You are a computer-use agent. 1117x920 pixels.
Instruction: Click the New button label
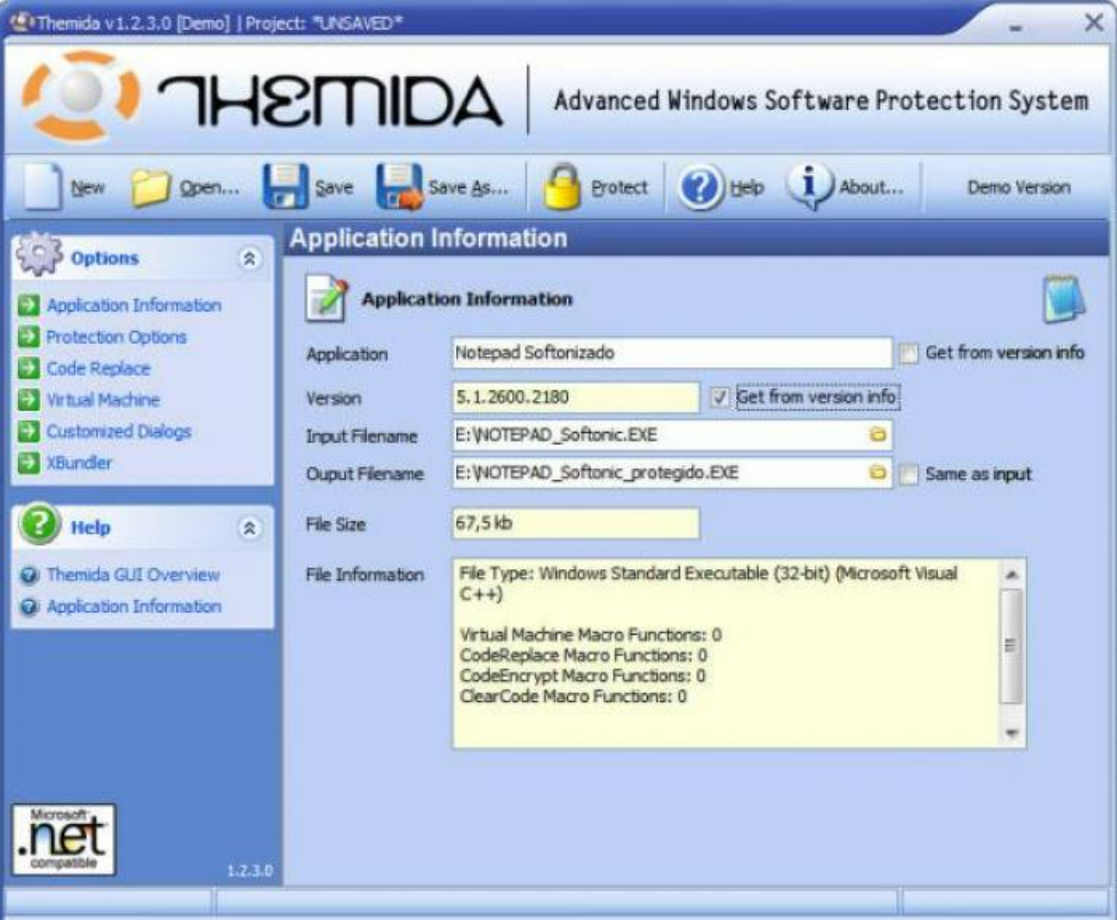[x=88, y=187]
